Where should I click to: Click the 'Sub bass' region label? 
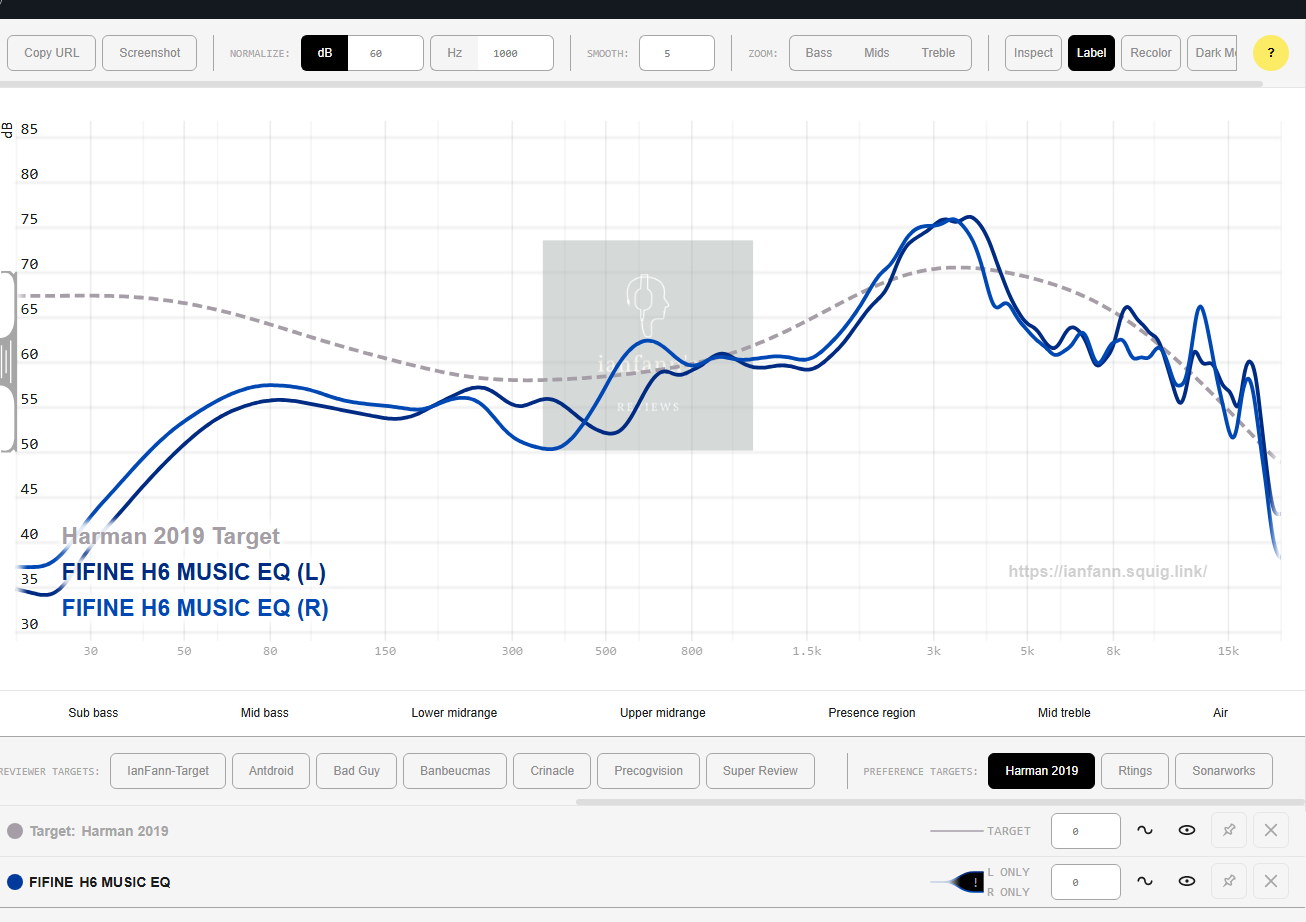(x=93, y=713)
